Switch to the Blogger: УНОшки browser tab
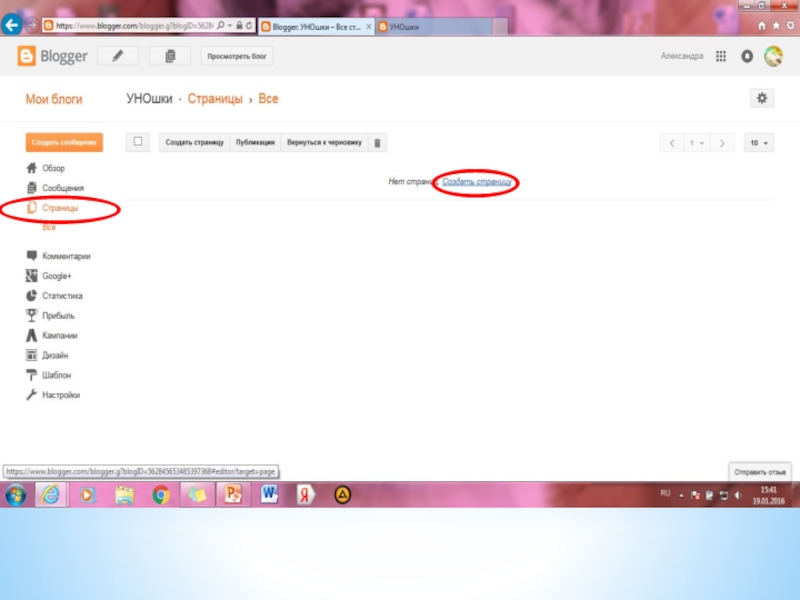The width and height of the screenshot is (800, 600). [x=316, y=27]
